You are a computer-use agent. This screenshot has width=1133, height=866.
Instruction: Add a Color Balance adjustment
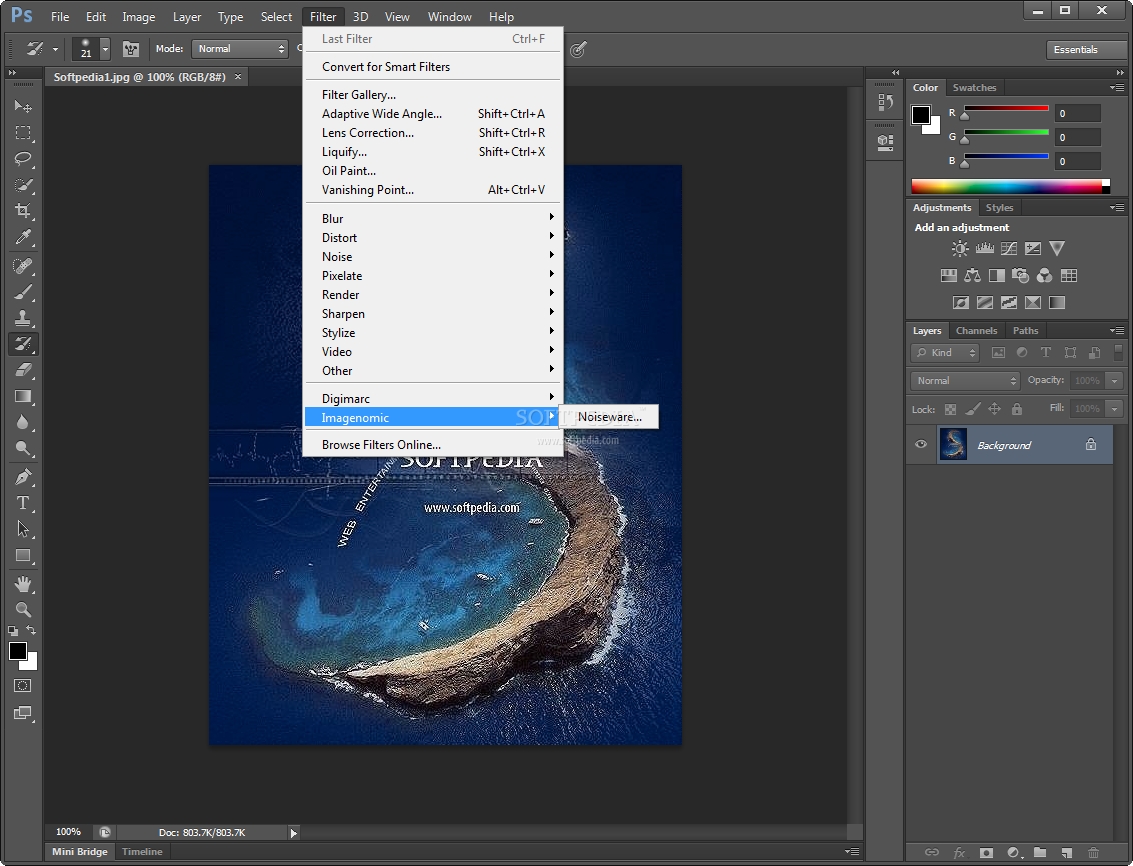click(x=973, y=275)
